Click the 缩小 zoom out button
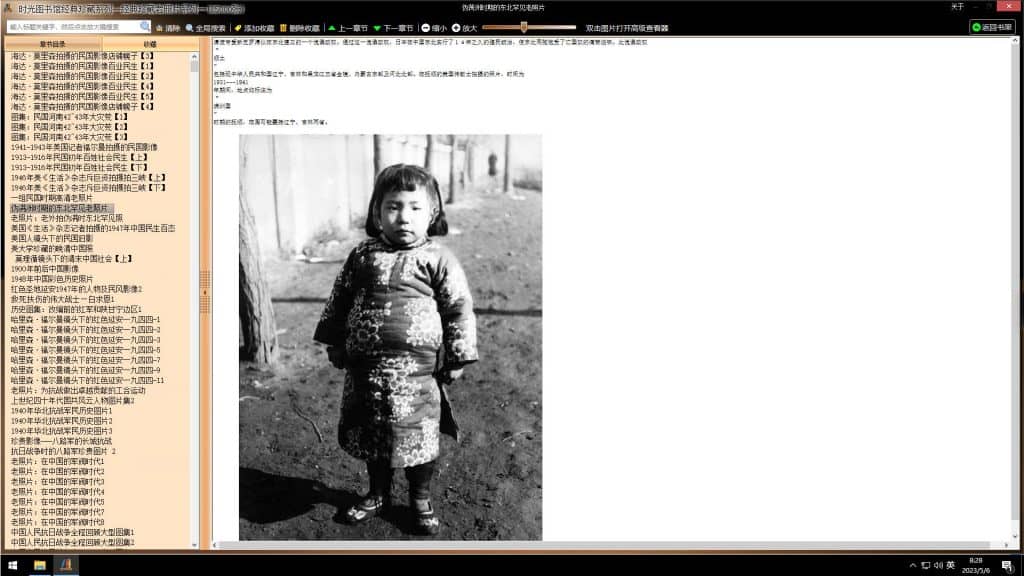Image resolution: width=1024 pixels, height=576 pixels. pyautogui.click(x=434, y=28)
